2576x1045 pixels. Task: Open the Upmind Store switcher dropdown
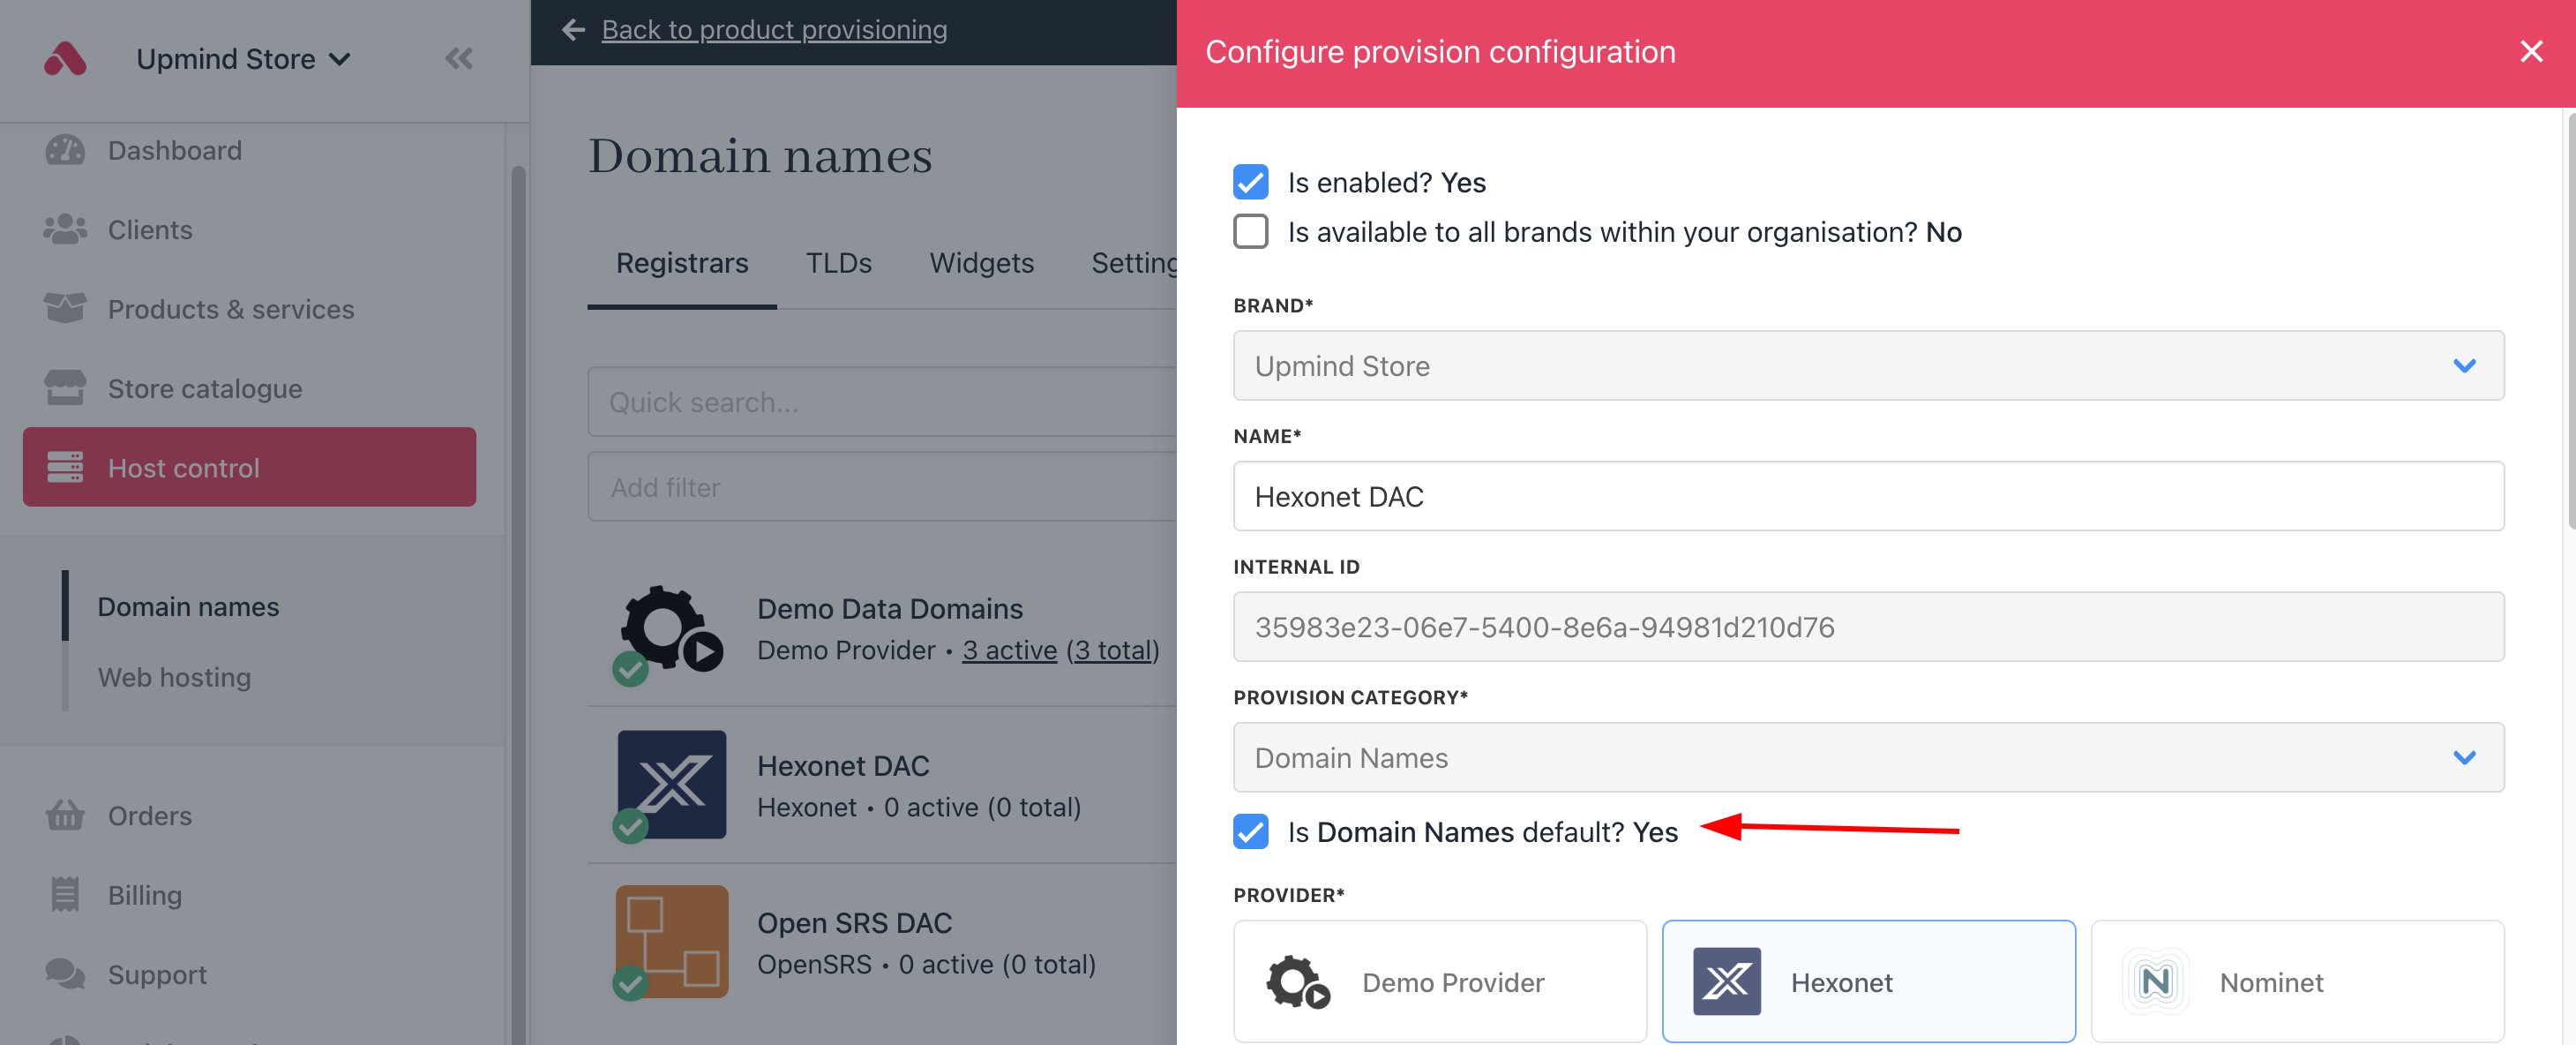pyautogui.click(x=243, y=59)
